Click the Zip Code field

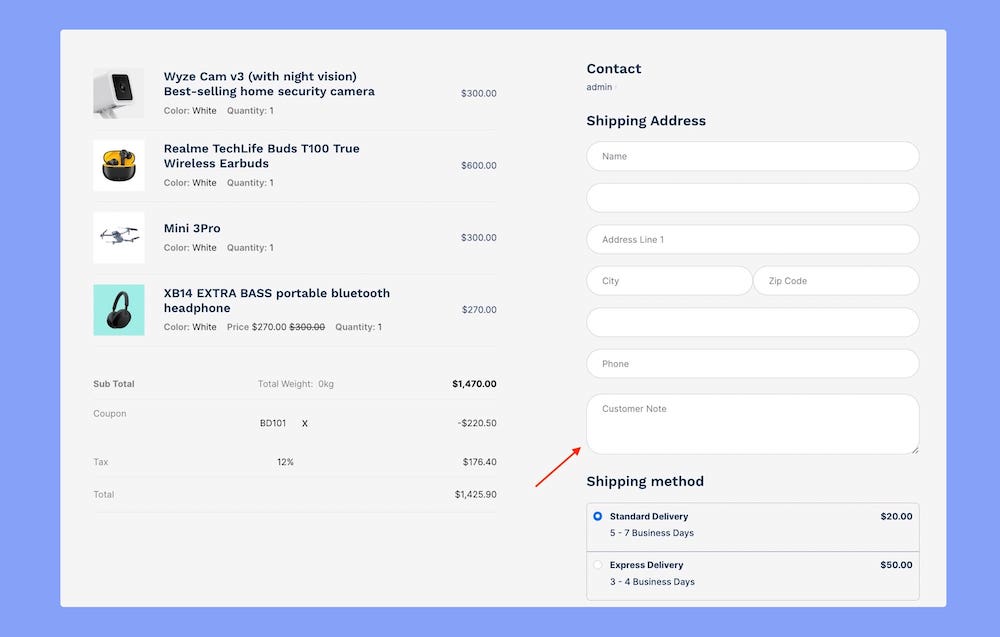835,281
